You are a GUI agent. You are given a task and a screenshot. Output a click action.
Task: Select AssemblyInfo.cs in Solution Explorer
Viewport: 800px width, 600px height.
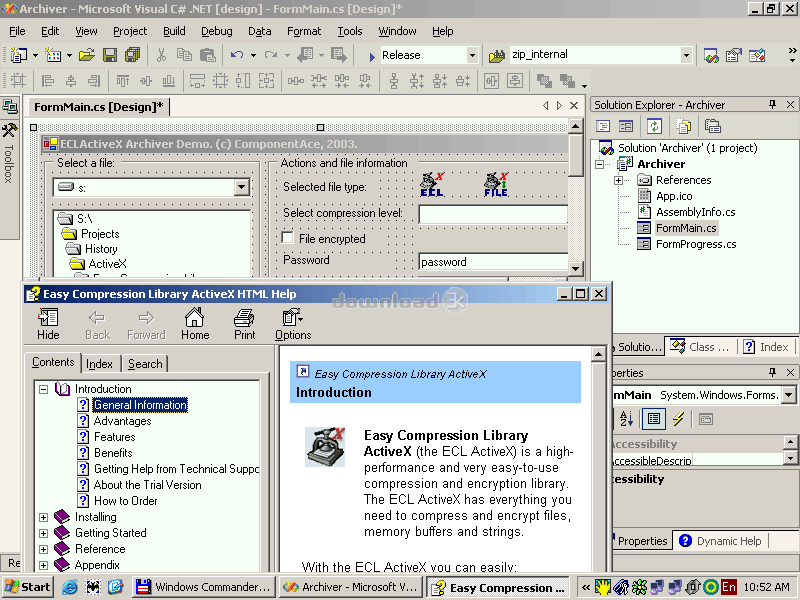(695, 212)
